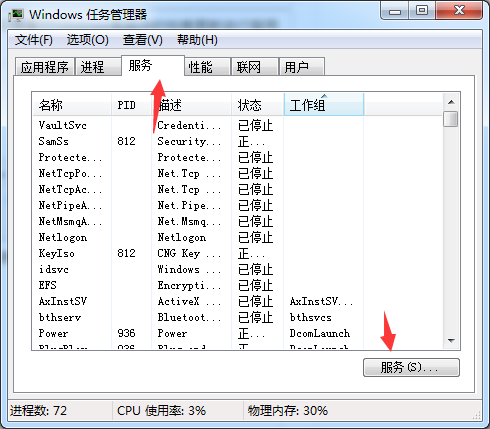Viewport: 490px width, 429px height.
Task: Click the CNG Key description cell
Action: coord(189,253)
